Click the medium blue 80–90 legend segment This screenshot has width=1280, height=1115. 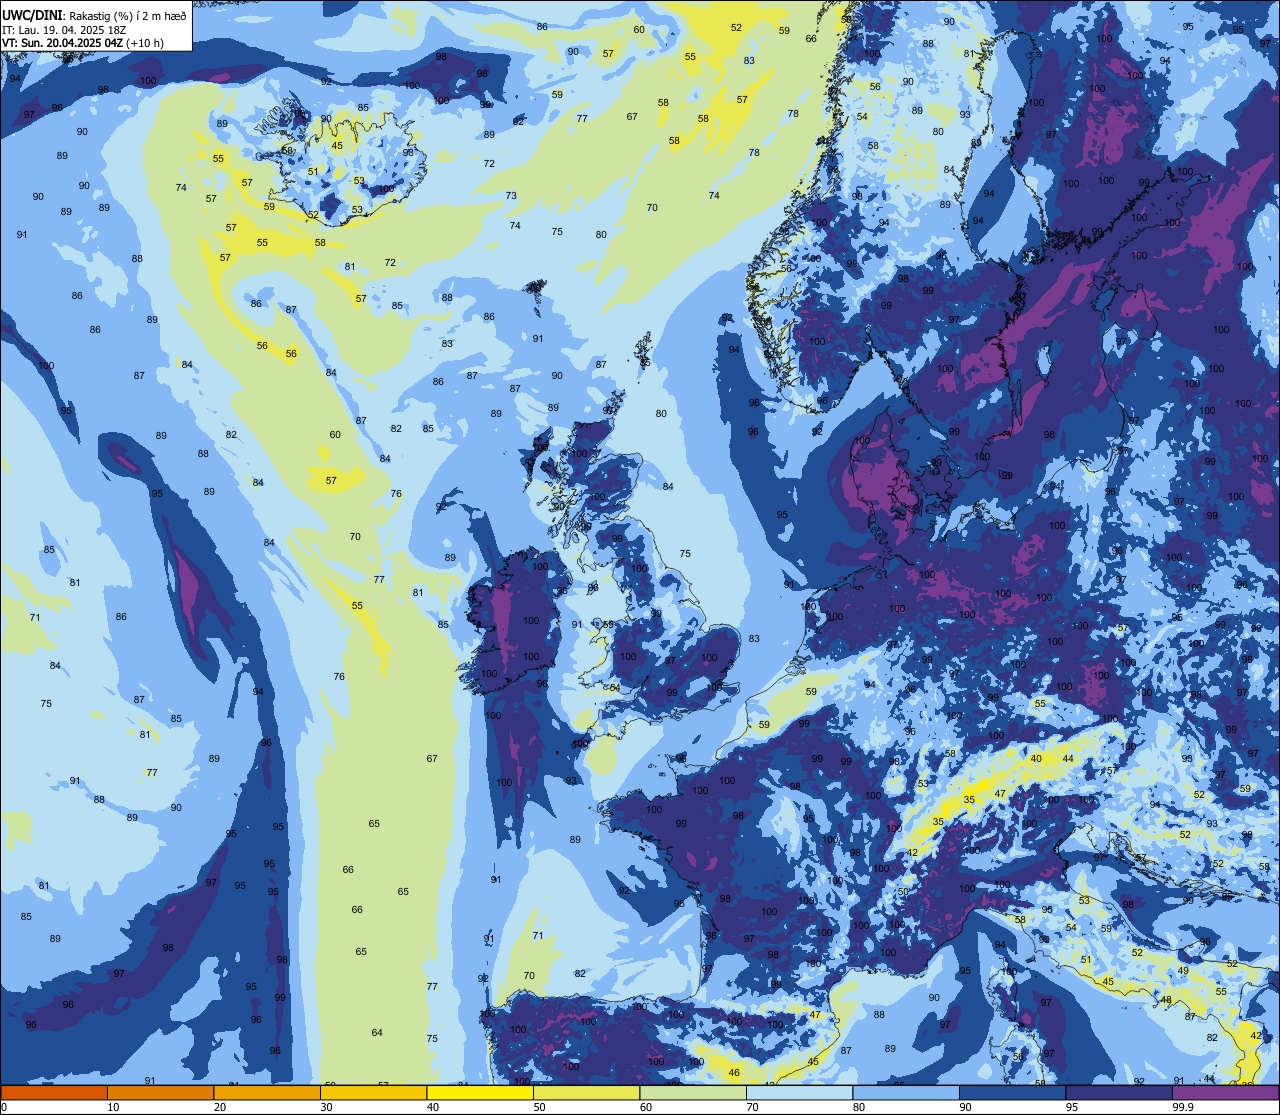(x=906, y=1093)
